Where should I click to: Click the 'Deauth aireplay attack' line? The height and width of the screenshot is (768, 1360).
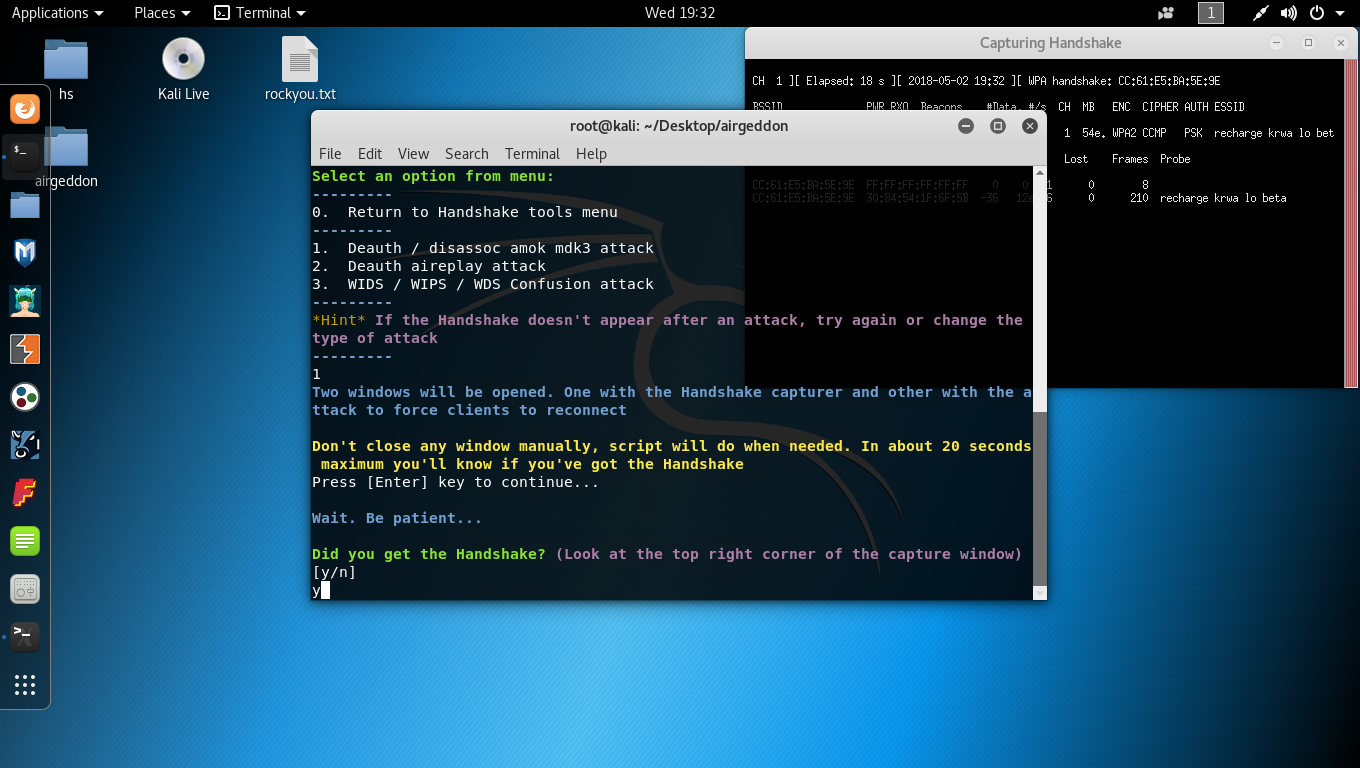coord(429,266)
